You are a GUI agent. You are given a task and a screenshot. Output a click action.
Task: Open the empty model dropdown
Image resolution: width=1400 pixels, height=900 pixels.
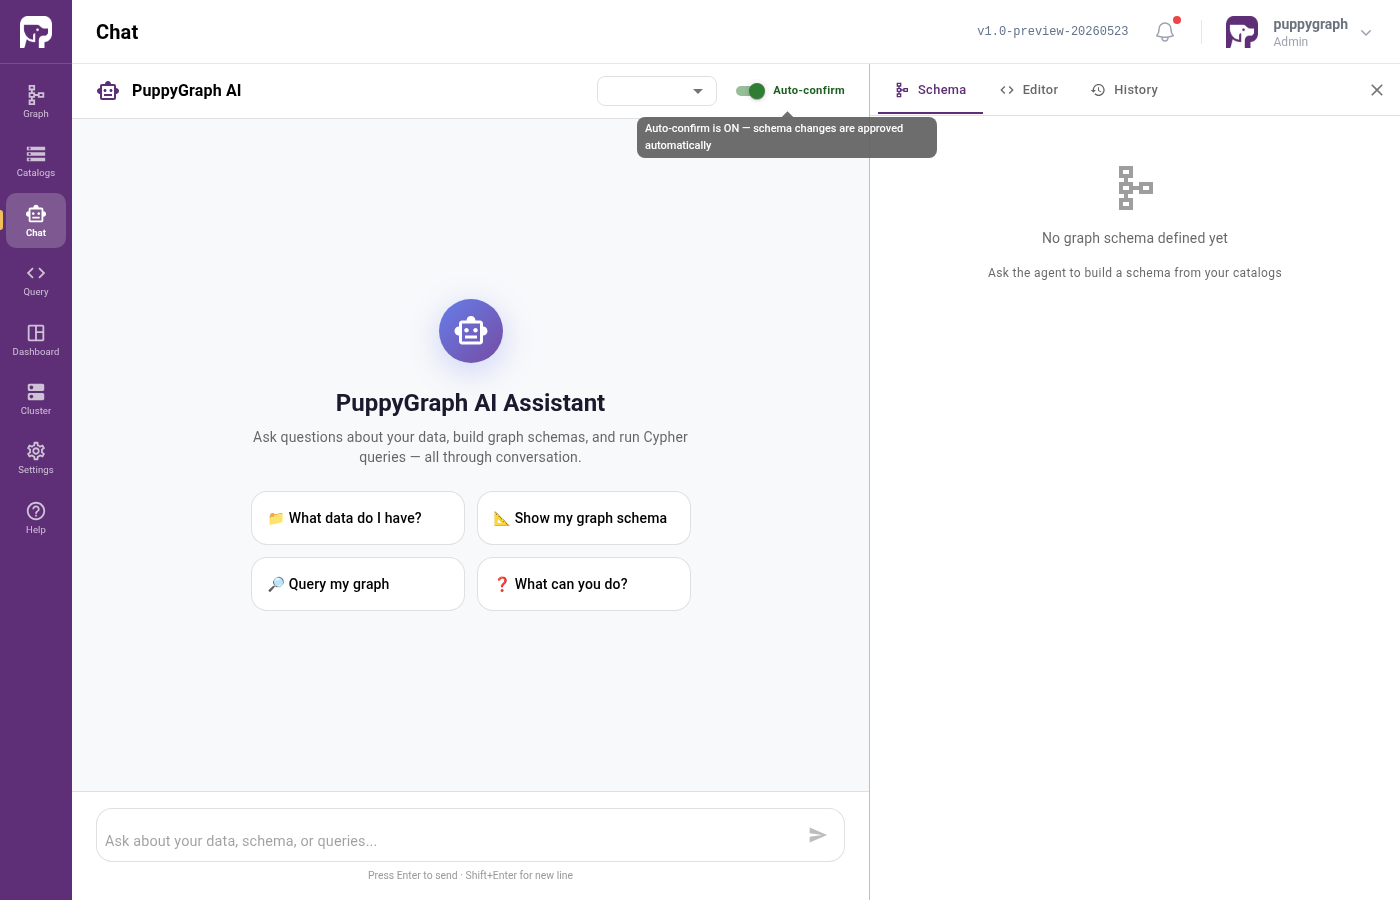657,91
